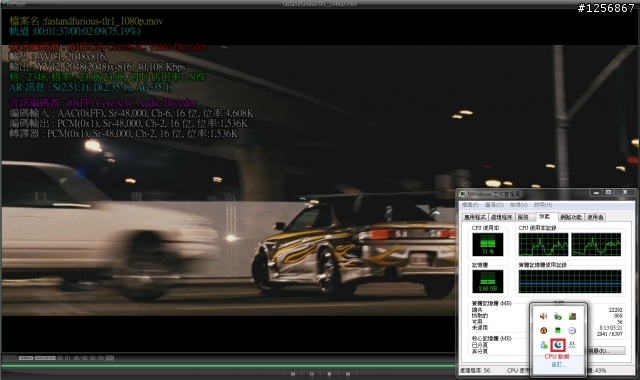Minimize the Windows Task Manager window
This screenshot has height=380, width=640.
tap(596, 192)
